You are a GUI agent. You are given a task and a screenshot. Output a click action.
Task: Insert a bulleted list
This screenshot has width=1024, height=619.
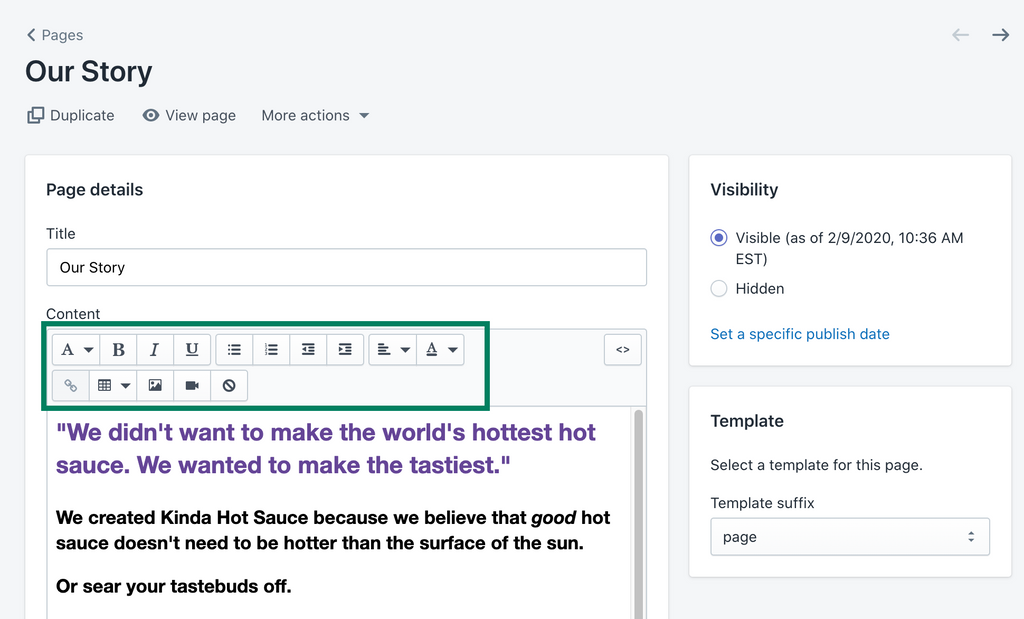(x=234, y=350)
